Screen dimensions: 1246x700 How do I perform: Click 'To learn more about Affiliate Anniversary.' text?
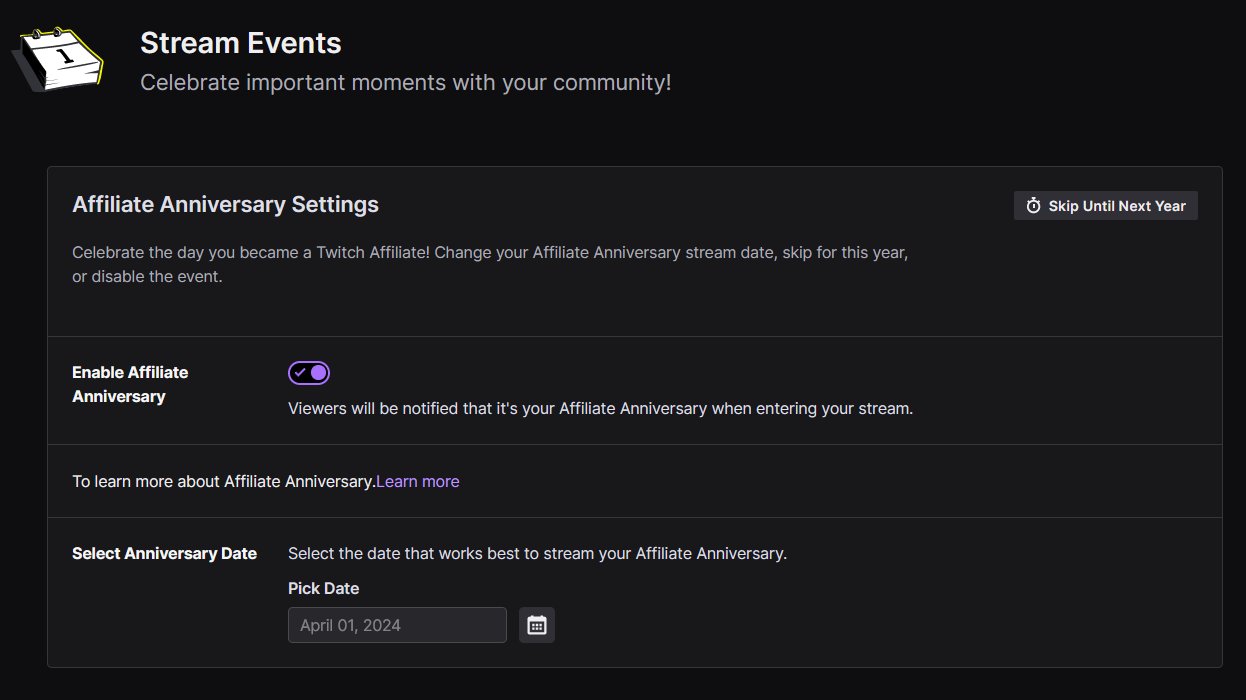224,481
